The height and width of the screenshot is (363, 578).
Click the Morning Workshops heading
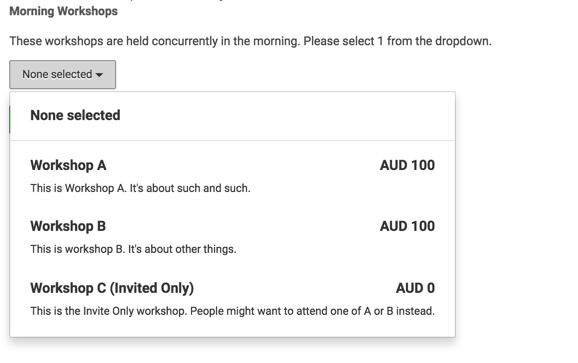(x=63, y=11)
